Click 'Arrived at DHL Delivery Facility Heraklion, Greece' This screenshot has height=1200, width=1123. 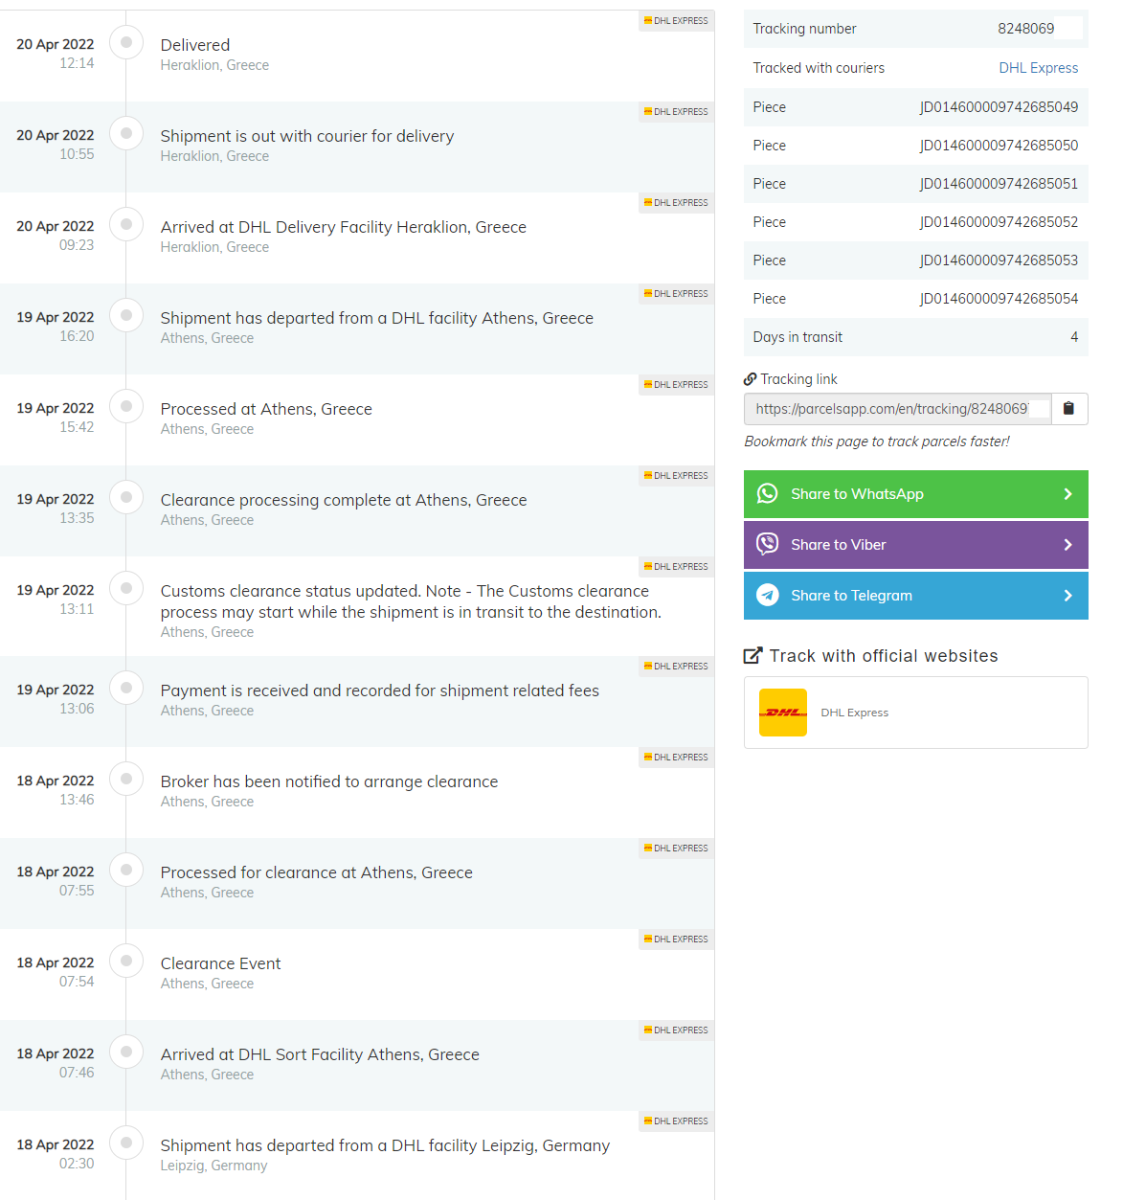[343, 227]
